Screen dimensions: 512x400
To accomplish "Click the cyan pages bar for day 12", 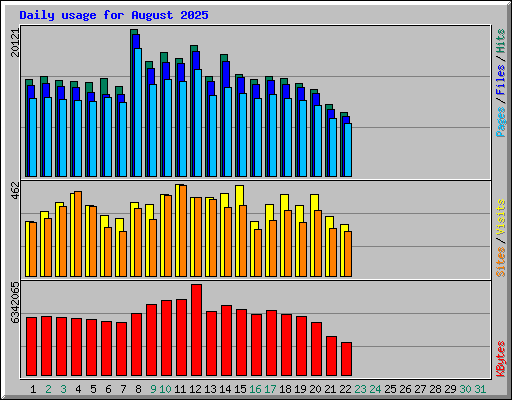I will point(198,123).
